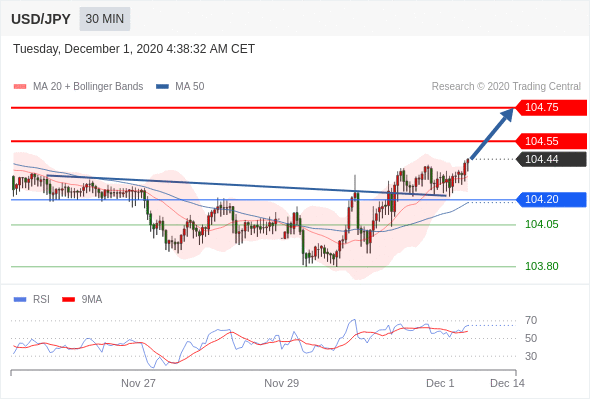The image size is (590, 400).
Task: Toggle the RSI legend indicator
Action: point(20,300)
